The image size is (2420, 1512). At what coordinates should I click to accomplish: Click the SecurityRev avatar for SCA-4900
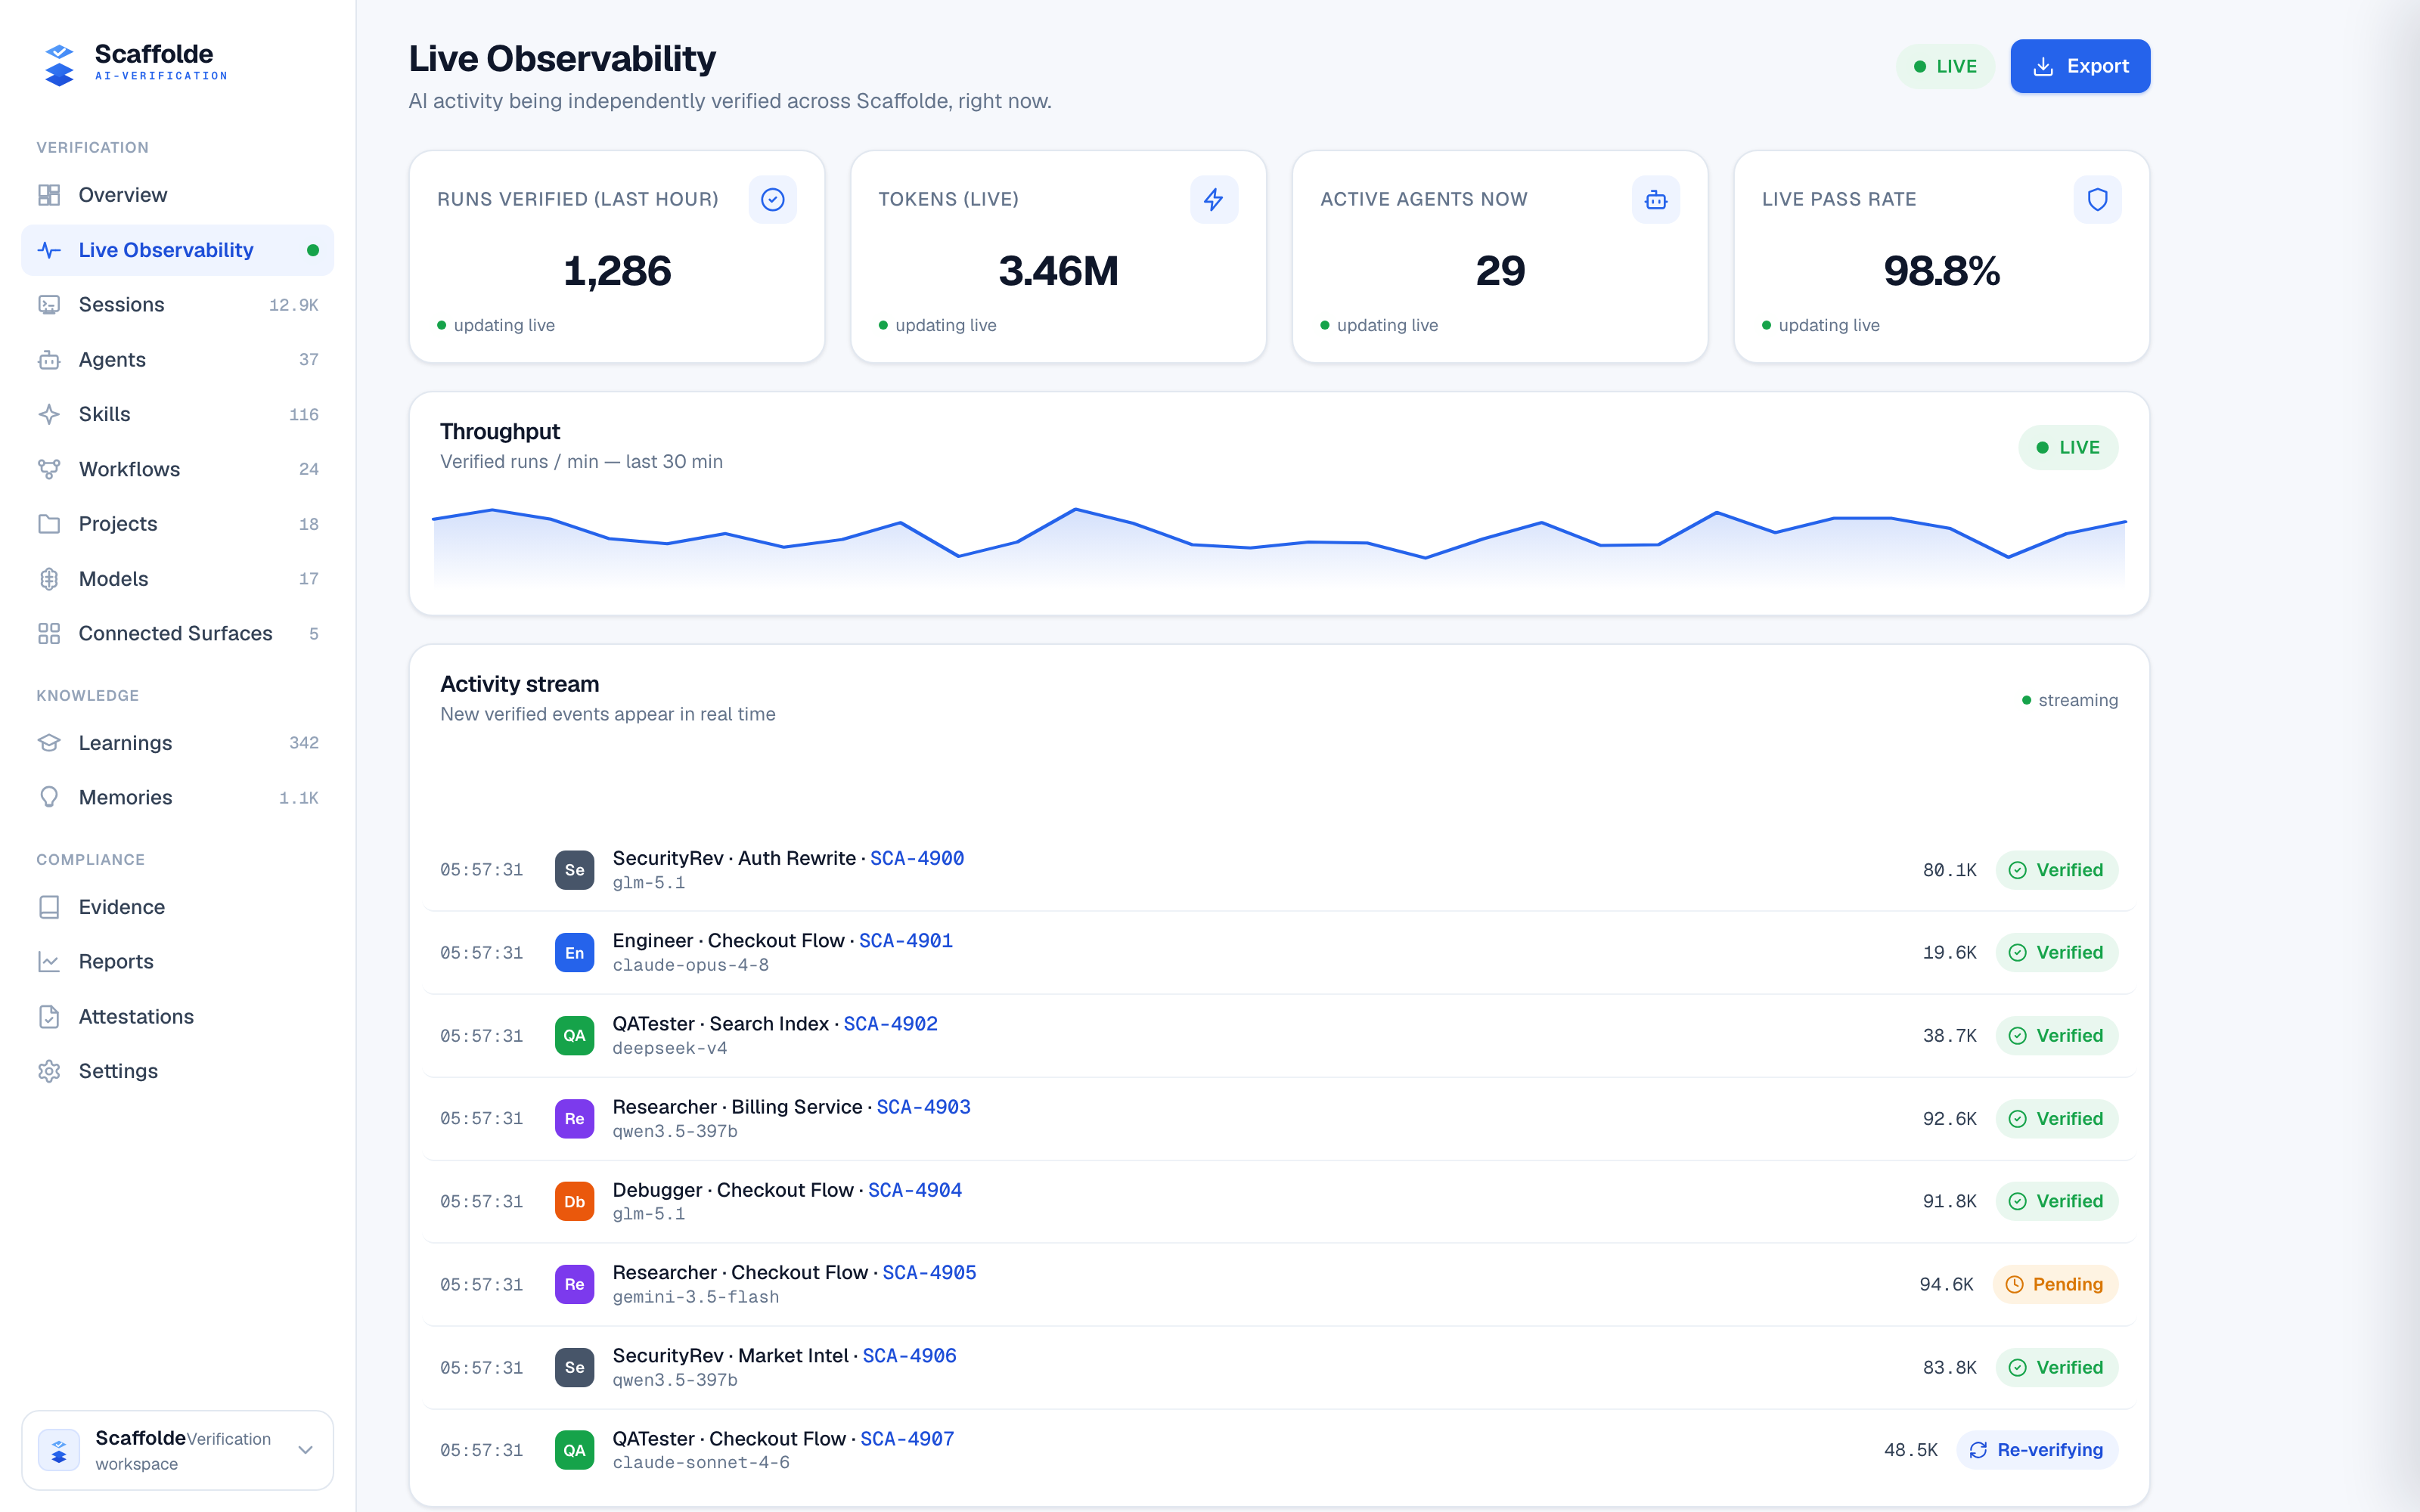[x=574, y=870]
